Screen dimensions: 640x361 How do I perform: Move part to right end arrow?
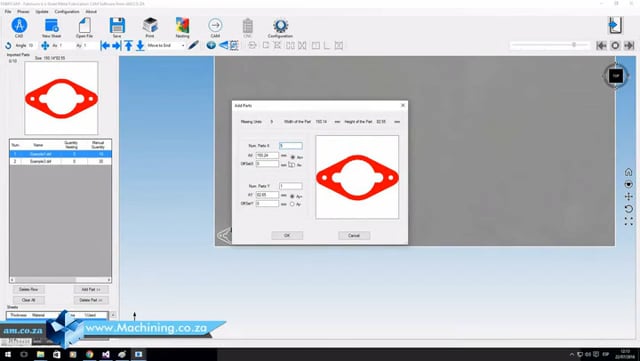pos(116,45)
